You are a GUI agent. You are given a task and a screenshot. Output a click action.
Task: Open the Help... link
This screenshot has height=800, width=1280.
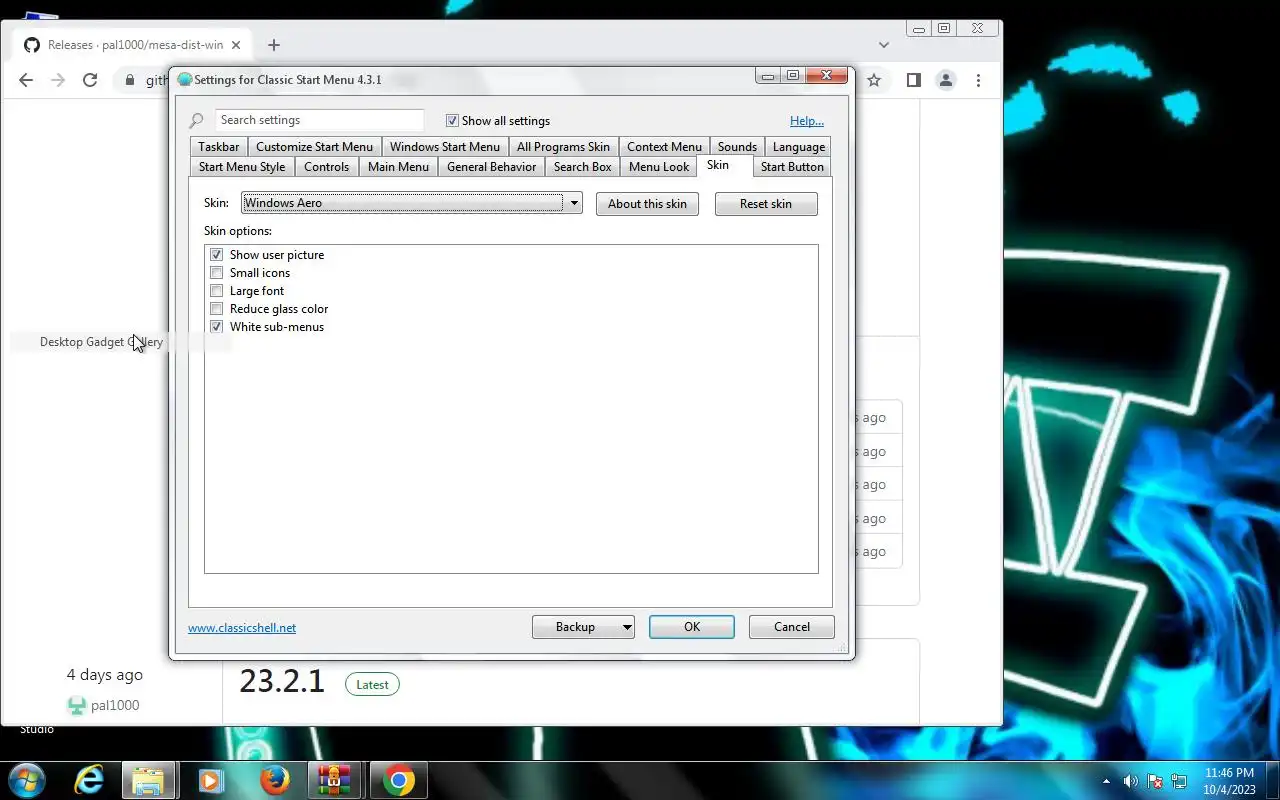(x=807, y=121)
